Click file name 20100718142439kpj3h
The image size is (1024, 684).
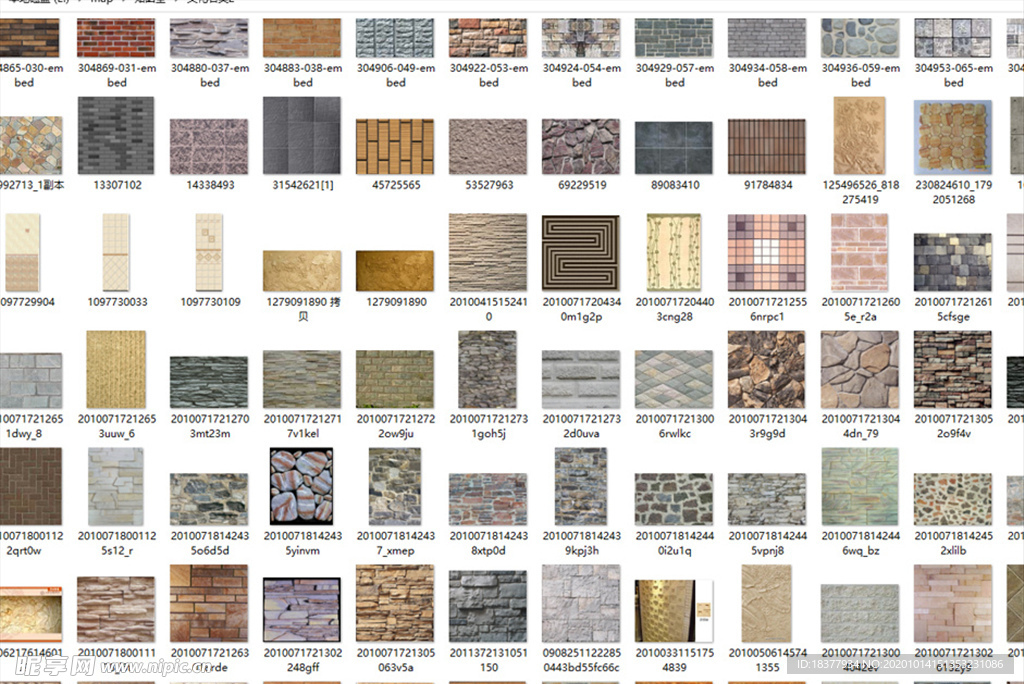tap(581, 543)
